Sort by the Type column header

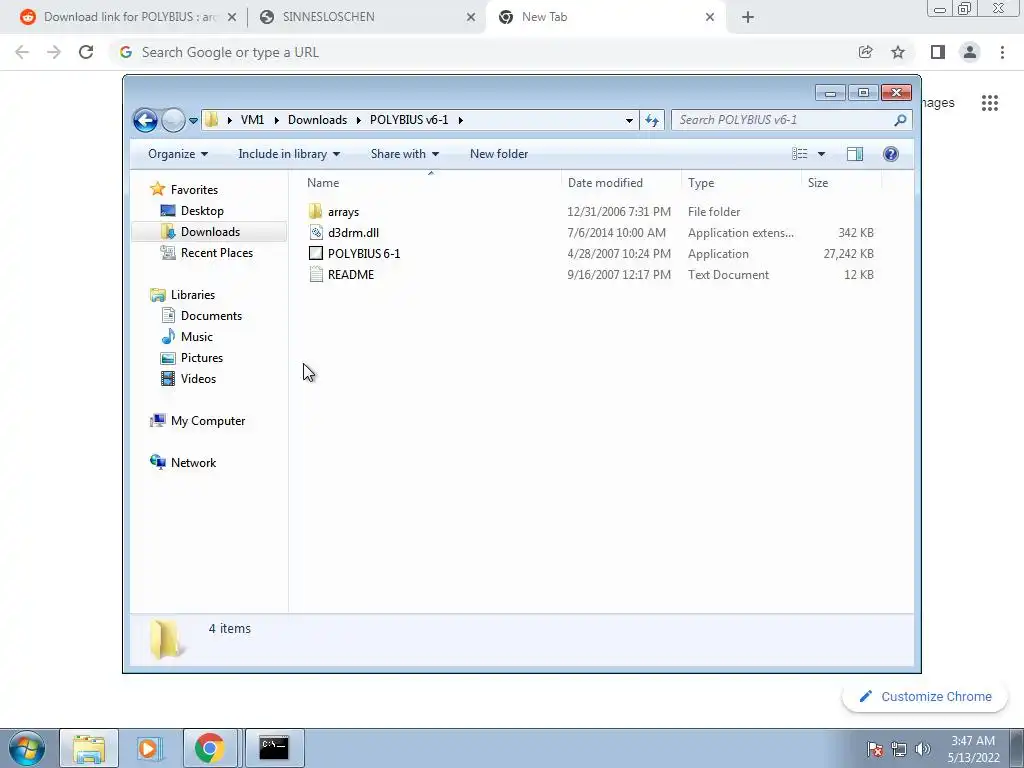click(x=741, y=183)
